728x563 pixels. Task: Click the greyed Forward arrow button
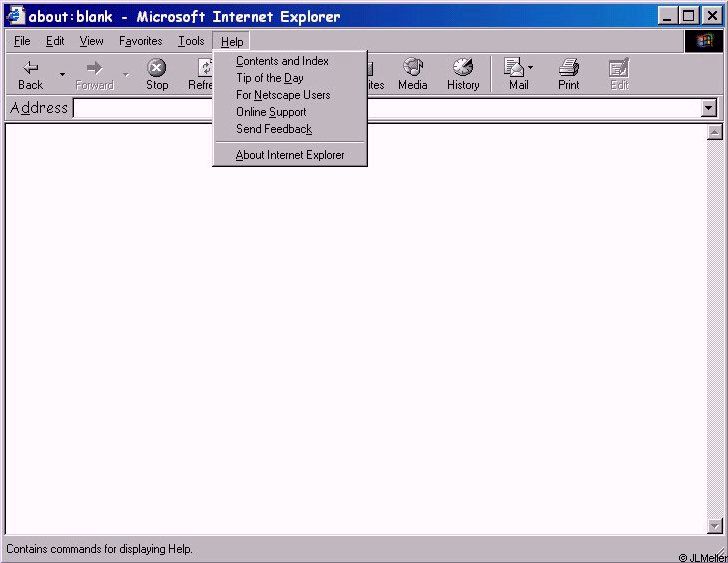point(94,74)
